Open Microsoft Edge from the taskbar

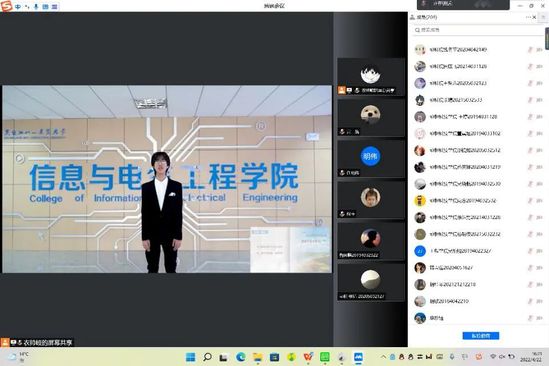[241, 357]
